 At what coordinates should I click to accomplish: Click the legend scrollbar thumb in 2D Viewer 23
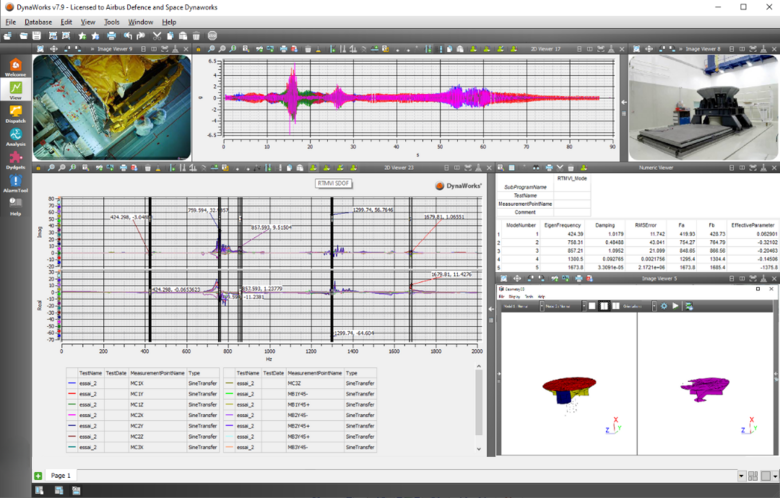pyautogui.click(x=479, y=402)
